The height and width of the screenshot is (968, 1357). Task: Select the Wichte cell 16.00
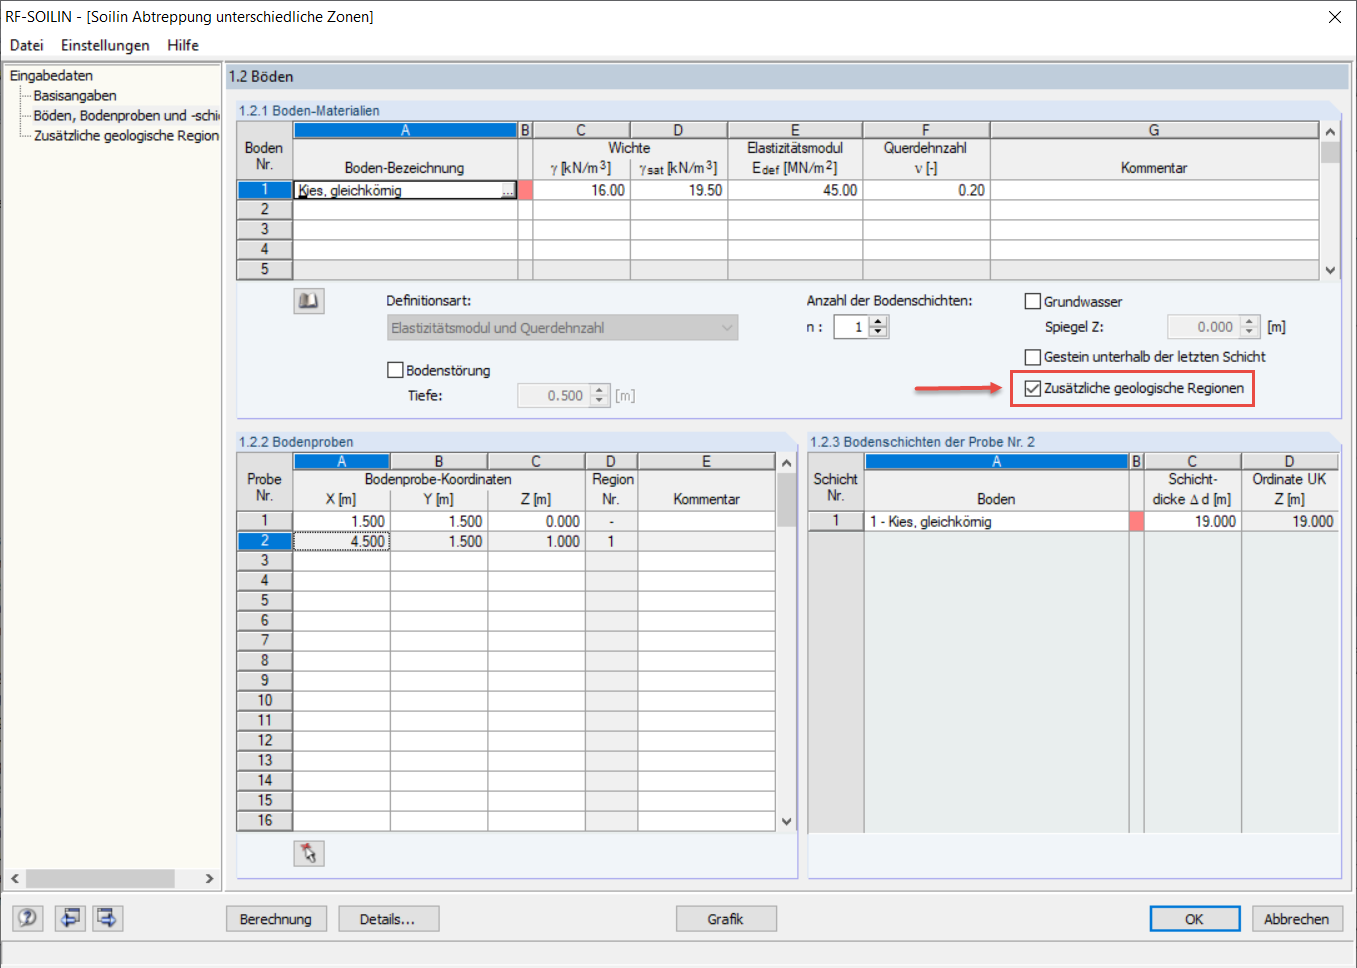coord(581,190)
